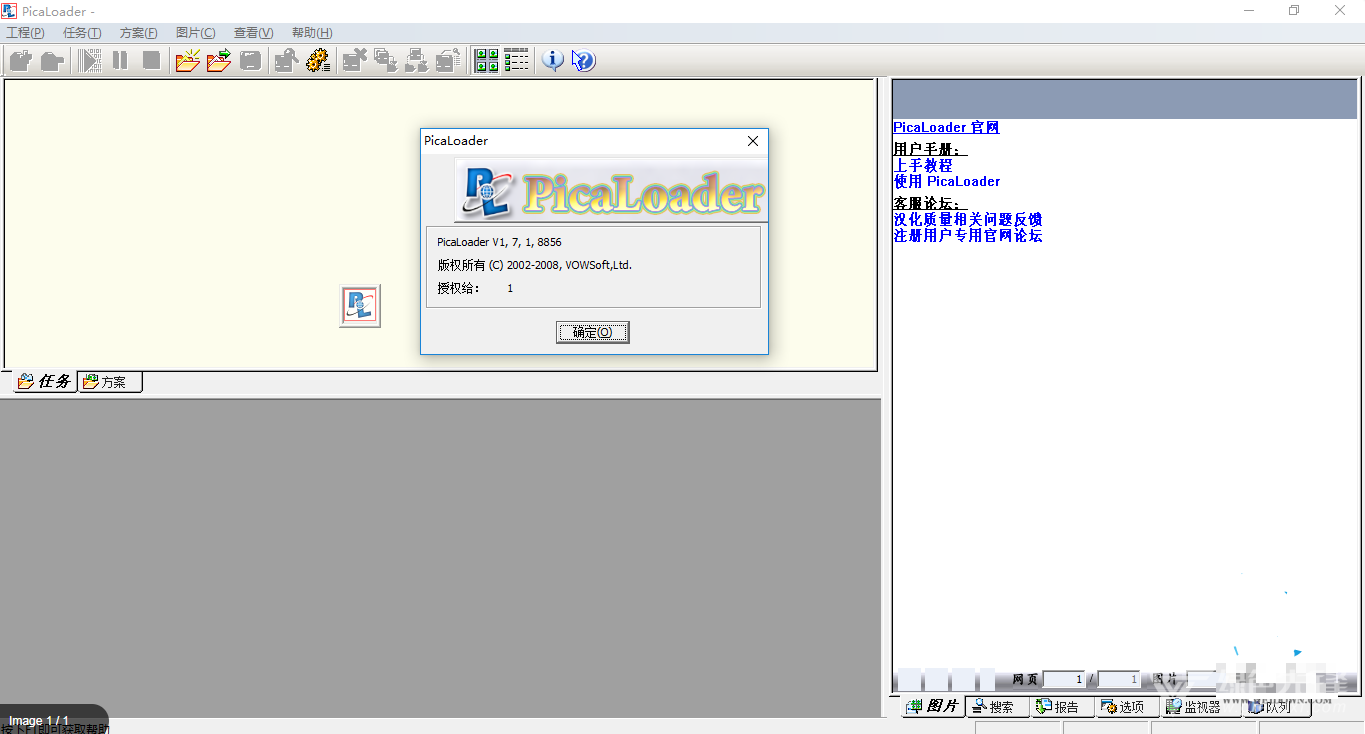Switch to the 队列 tab
1365x734 pixels.
(1276, 707)
